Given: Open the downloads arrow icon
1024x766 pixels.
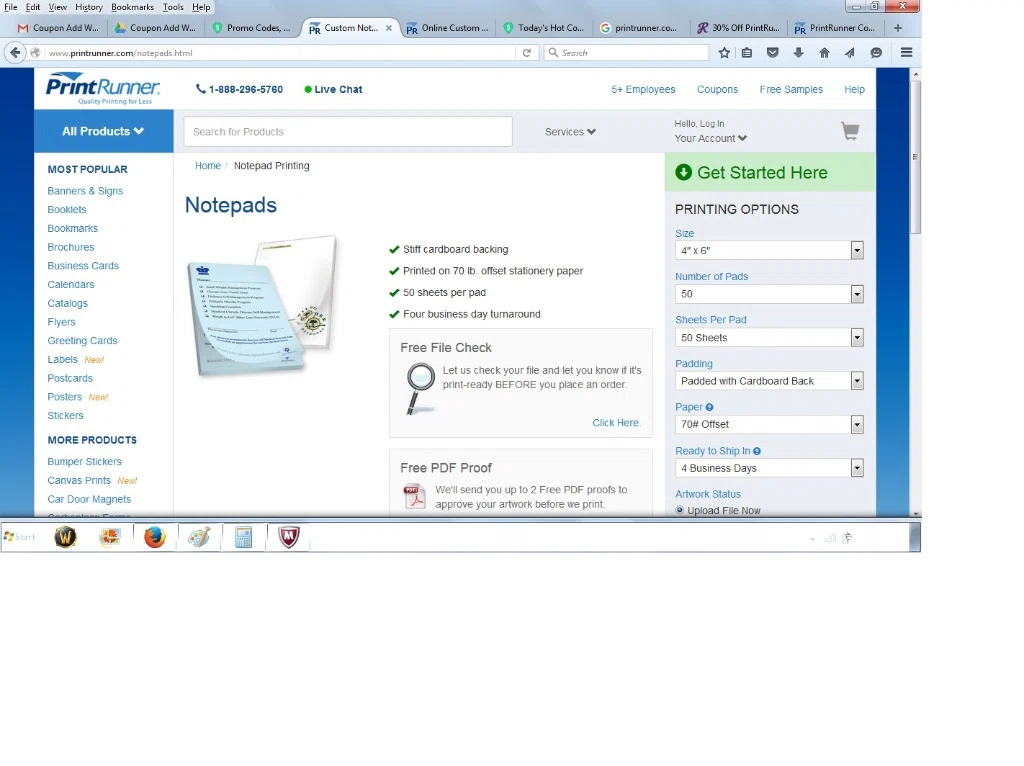Looking at the screenshot, I should coord(798,53).
